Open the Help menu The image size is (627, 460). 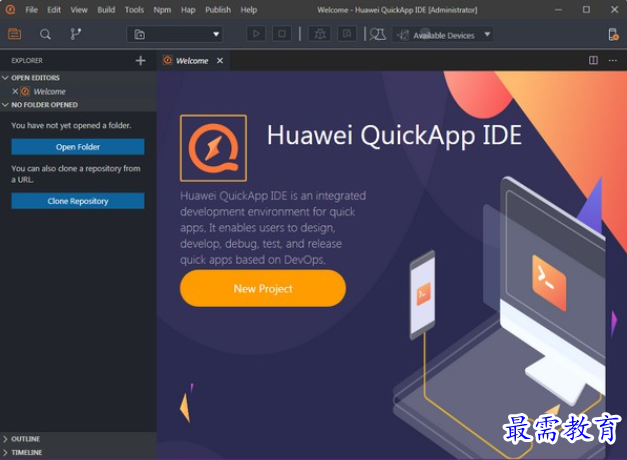point(249,10)
